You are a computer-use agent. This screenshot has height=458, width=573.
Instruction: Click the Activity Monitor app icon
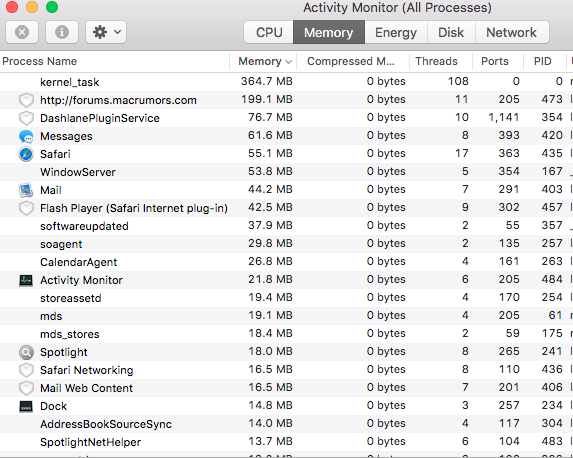click(26, 280)
